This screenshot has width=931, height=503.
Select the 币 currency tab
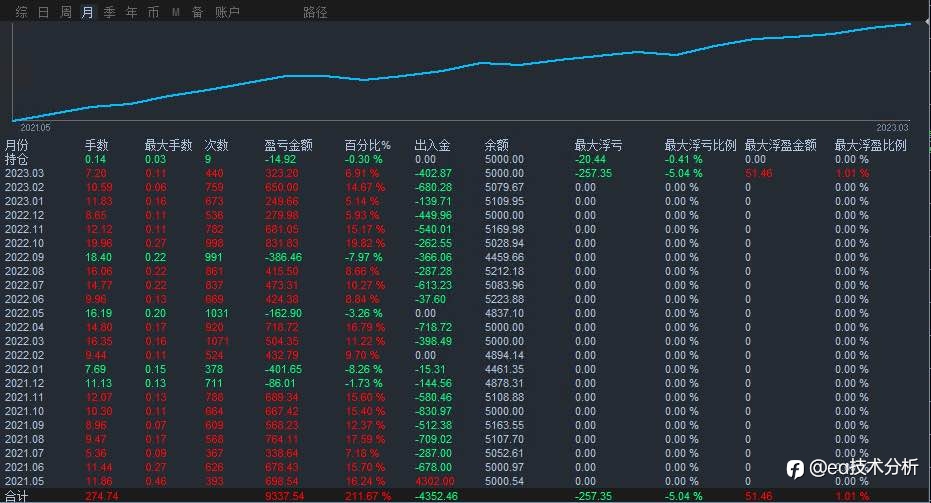coord(153,12)
